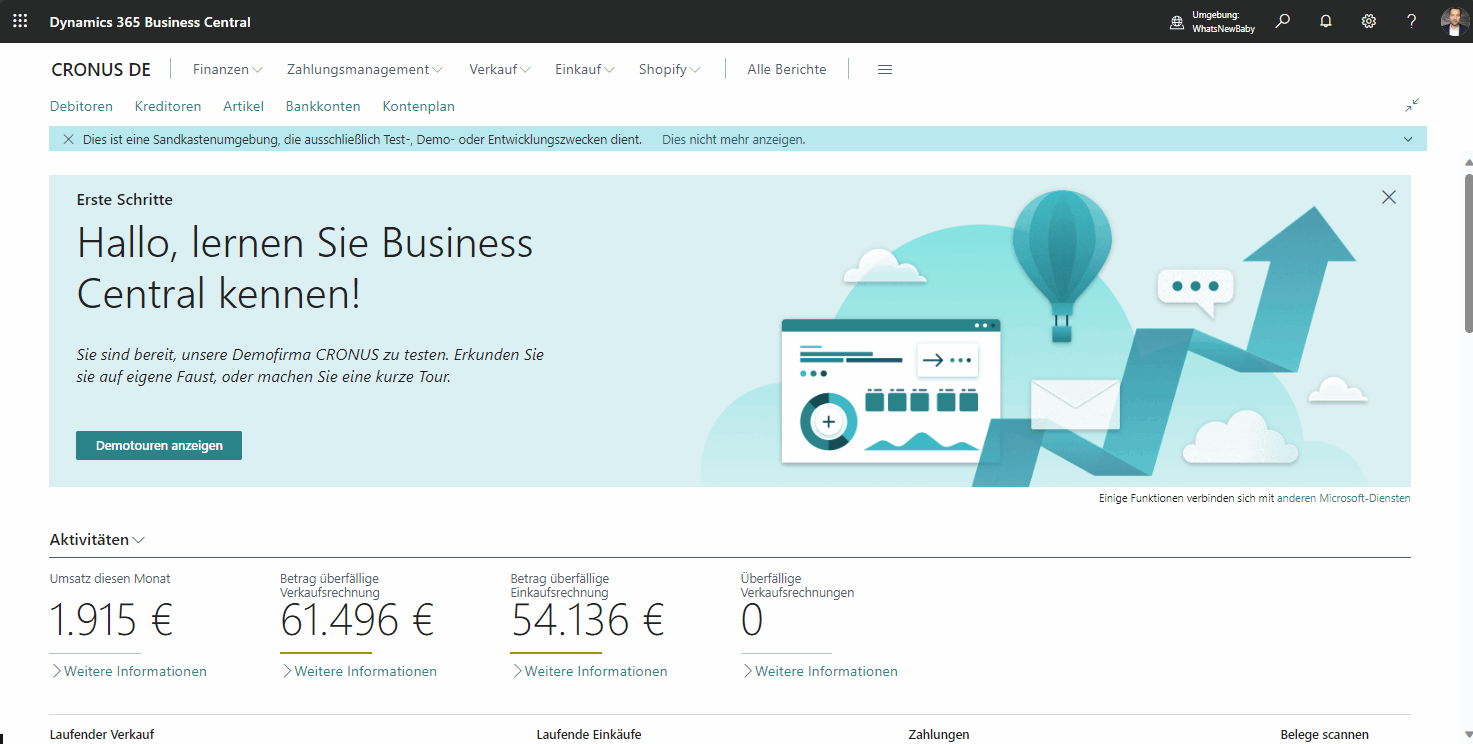Open the search magnifier icon
1473x744 pixels.
click(1283, 21)
